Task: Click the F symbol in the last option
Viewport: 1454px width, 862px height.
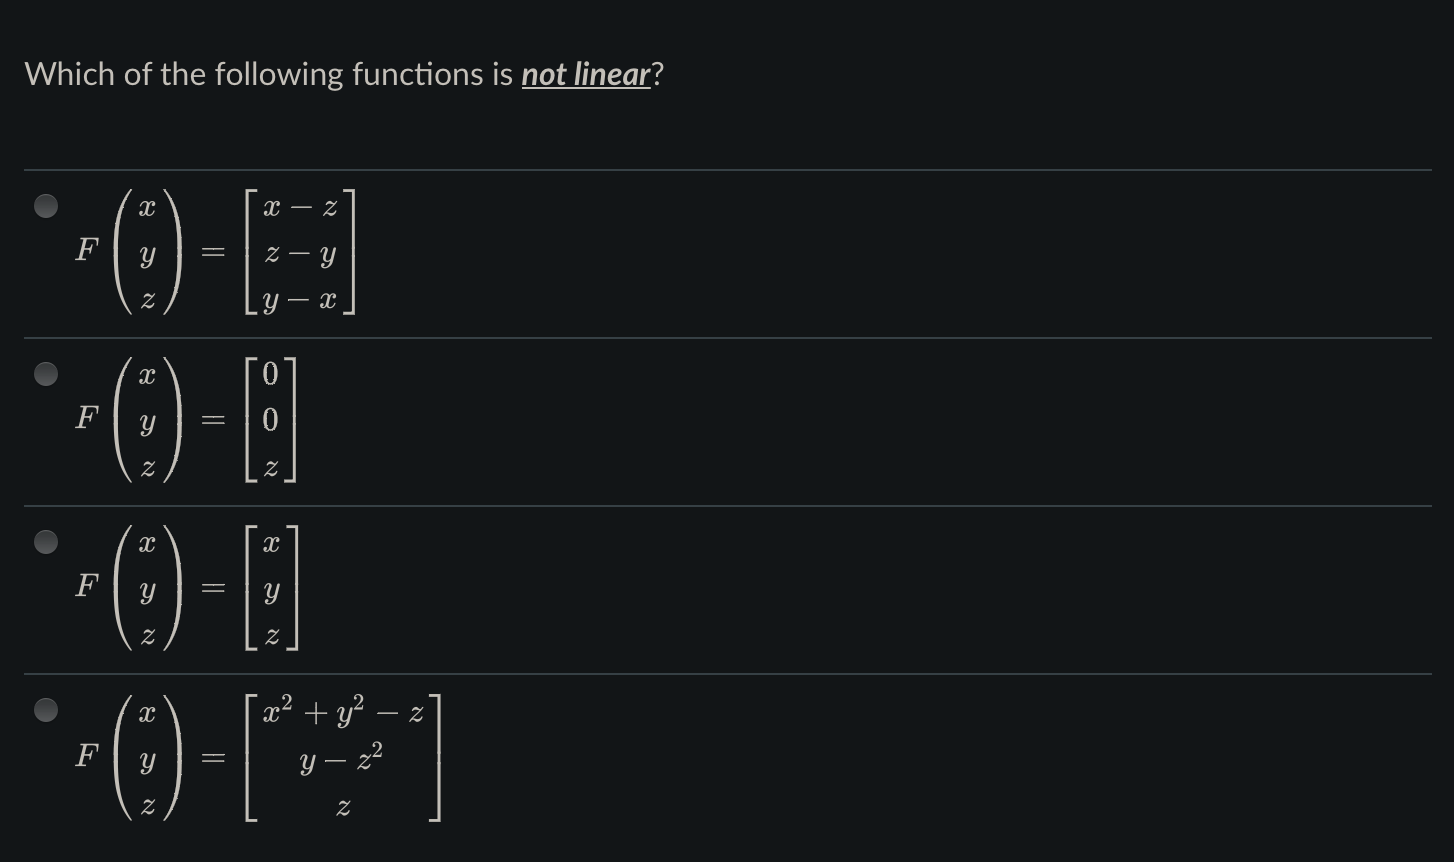Action: tap(87, 759)
